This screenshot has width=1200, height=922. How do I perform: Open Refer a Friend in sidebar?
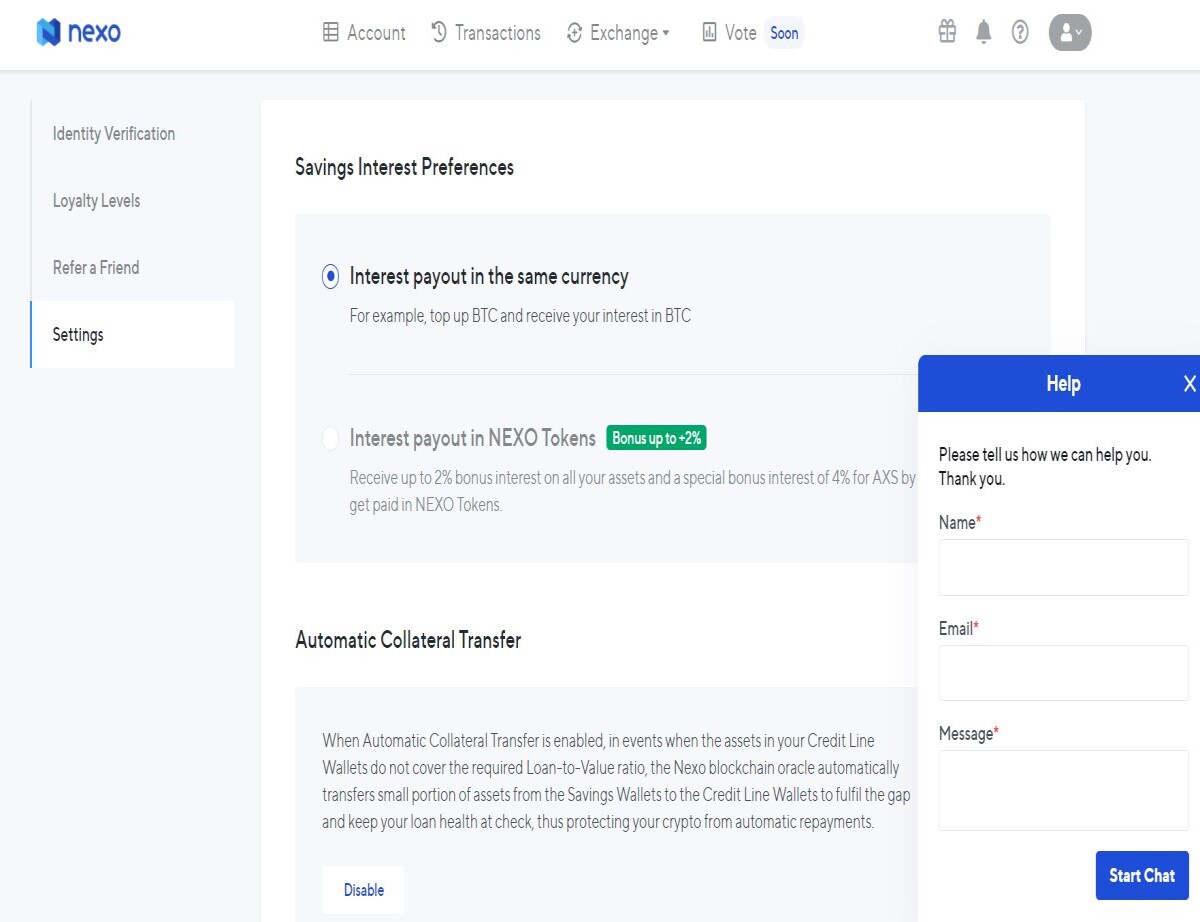pos(96,268)
